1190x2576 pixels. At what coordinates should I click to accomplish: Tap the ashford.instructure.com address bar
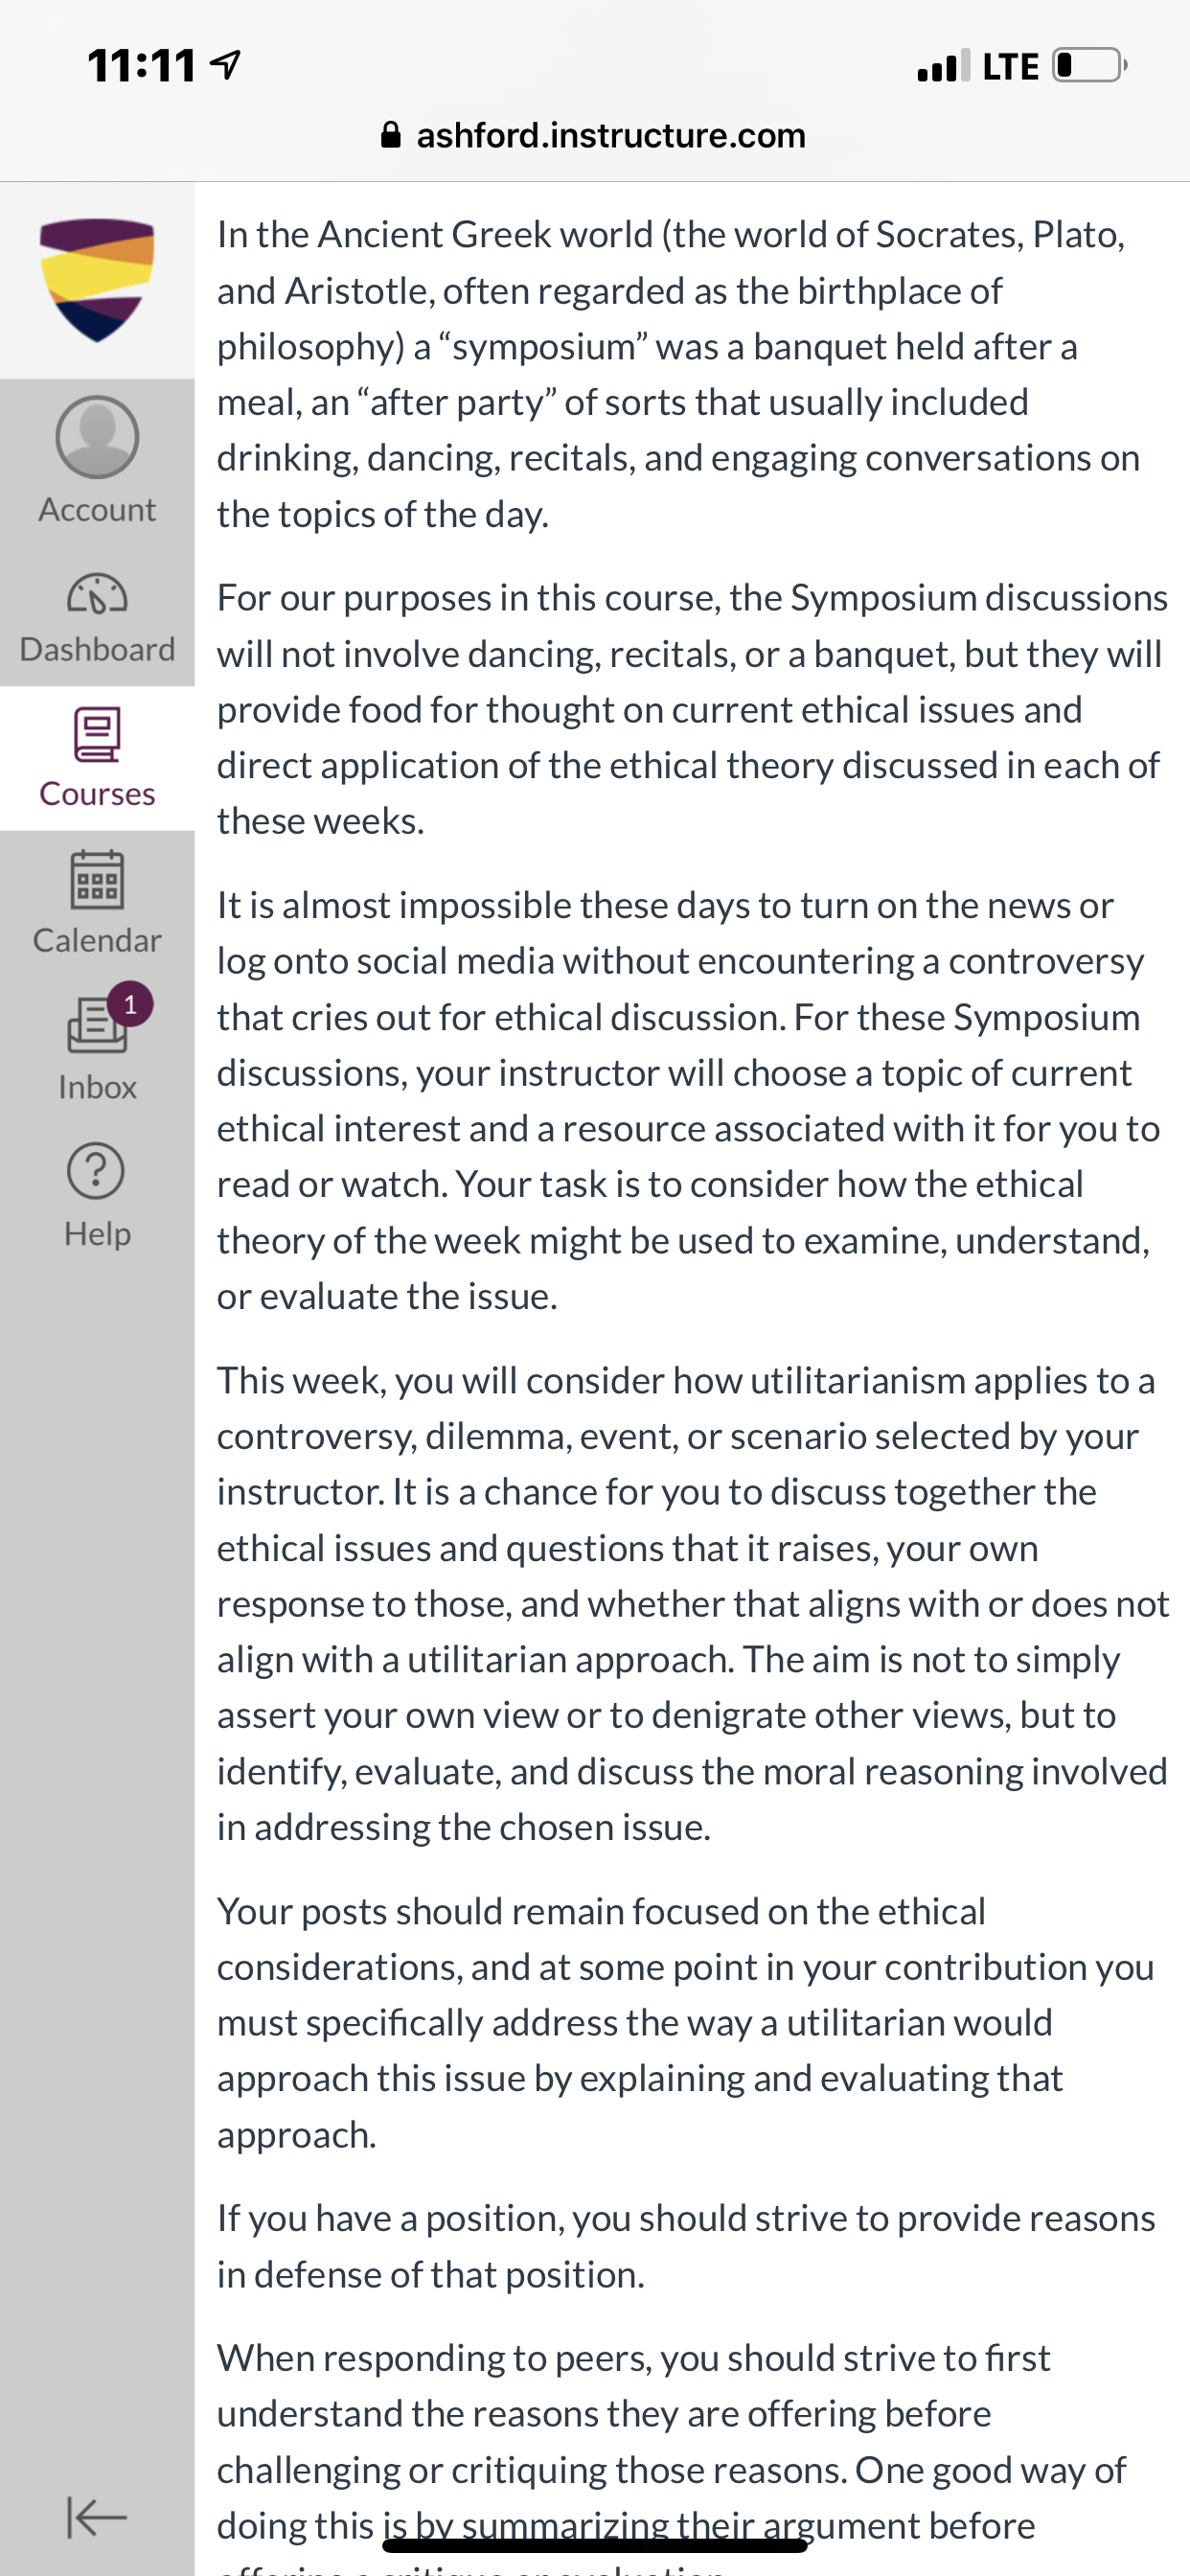[595, 135]
